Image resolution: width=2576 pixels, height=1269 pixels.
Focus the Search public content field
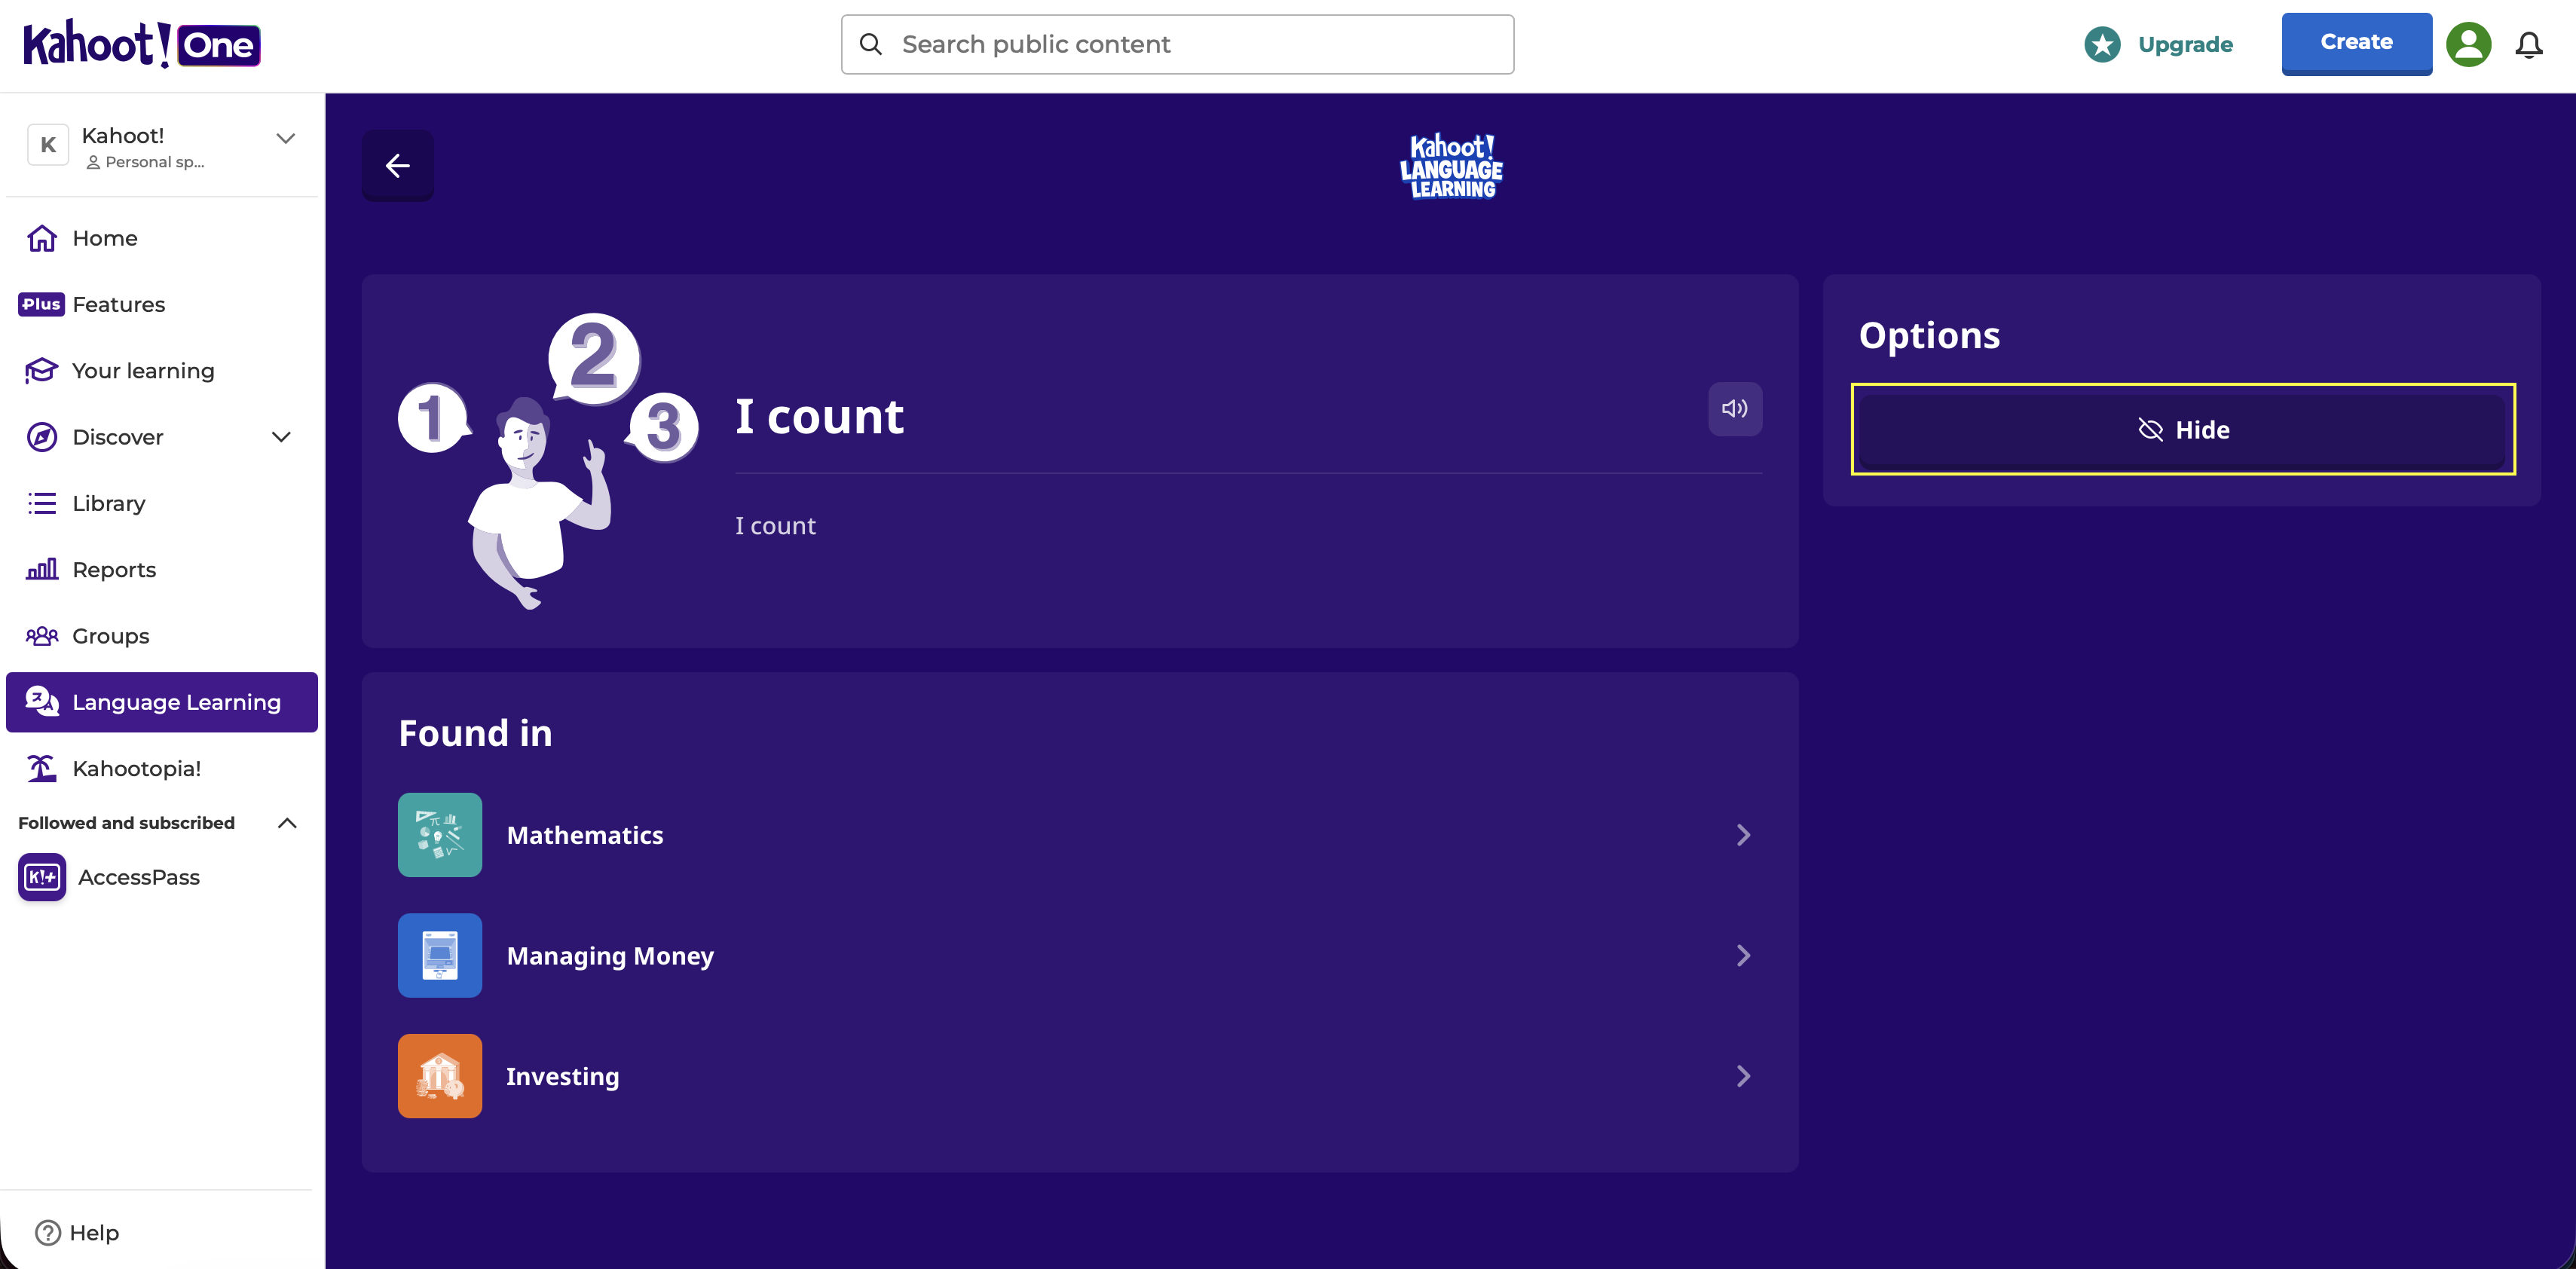tap(1177, 44)
